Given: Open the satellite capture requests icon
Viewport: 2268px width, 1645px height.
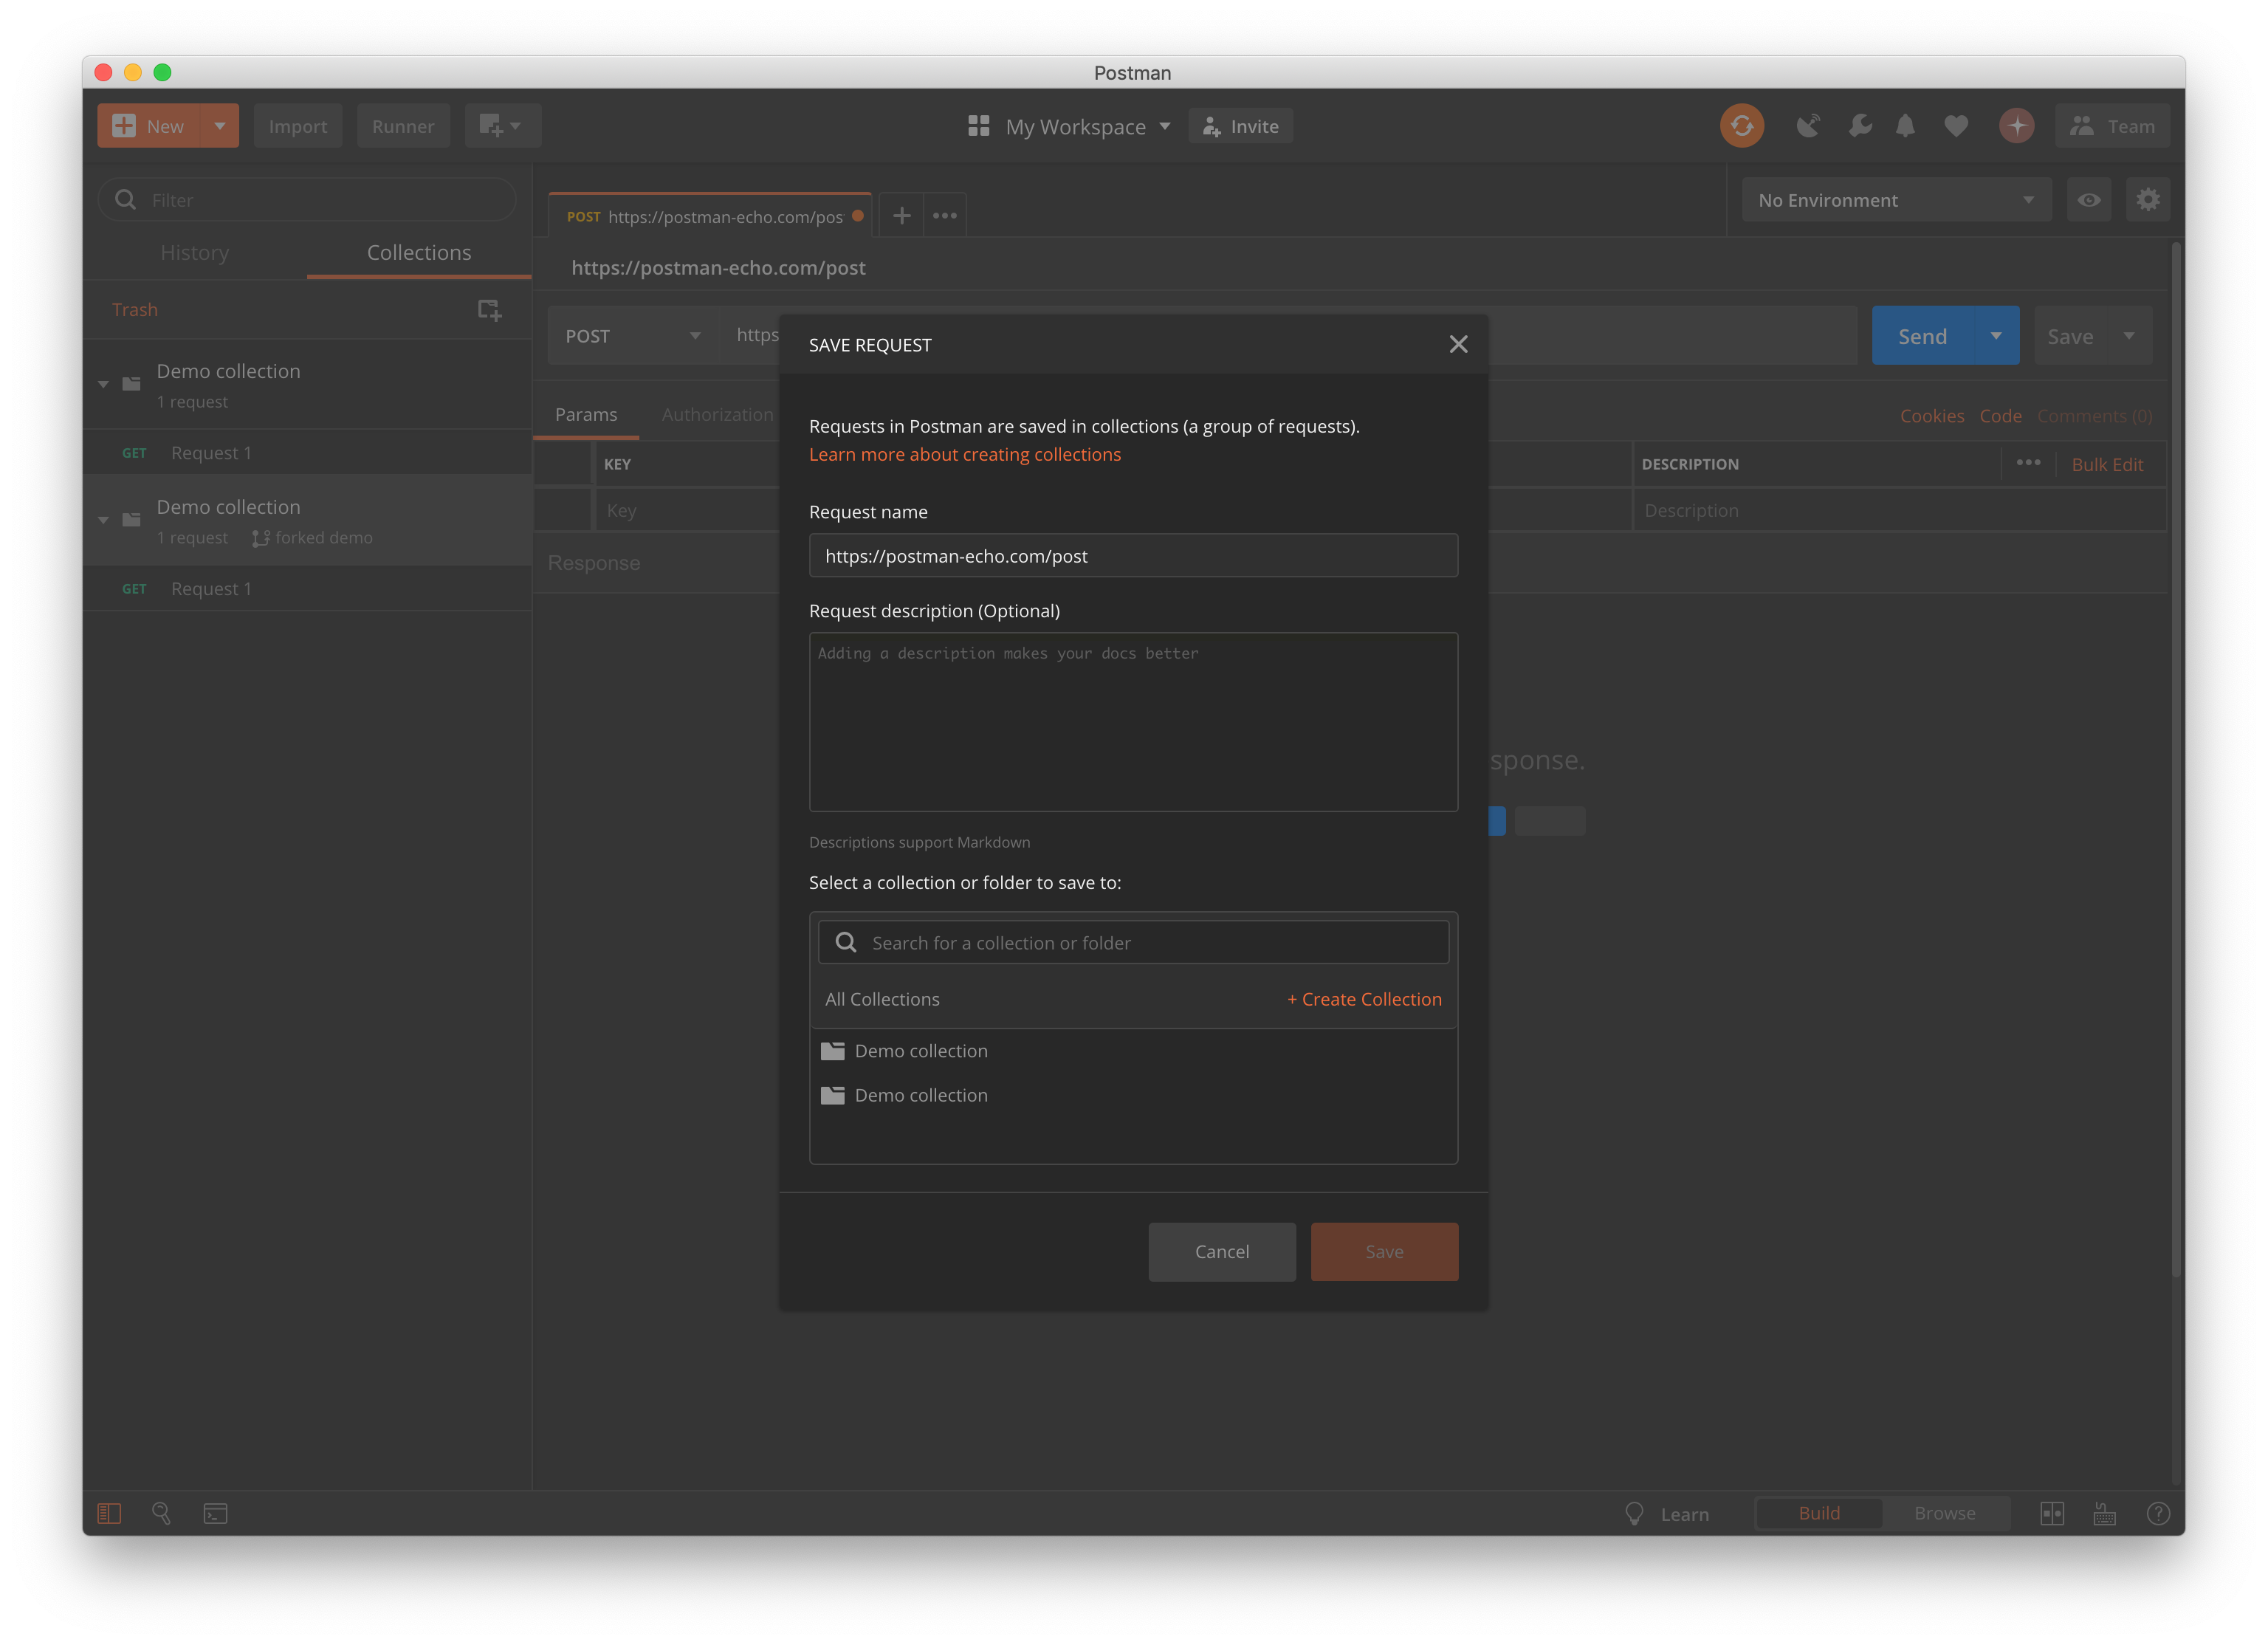Looking at the screenshot, I should [1808, 126].
